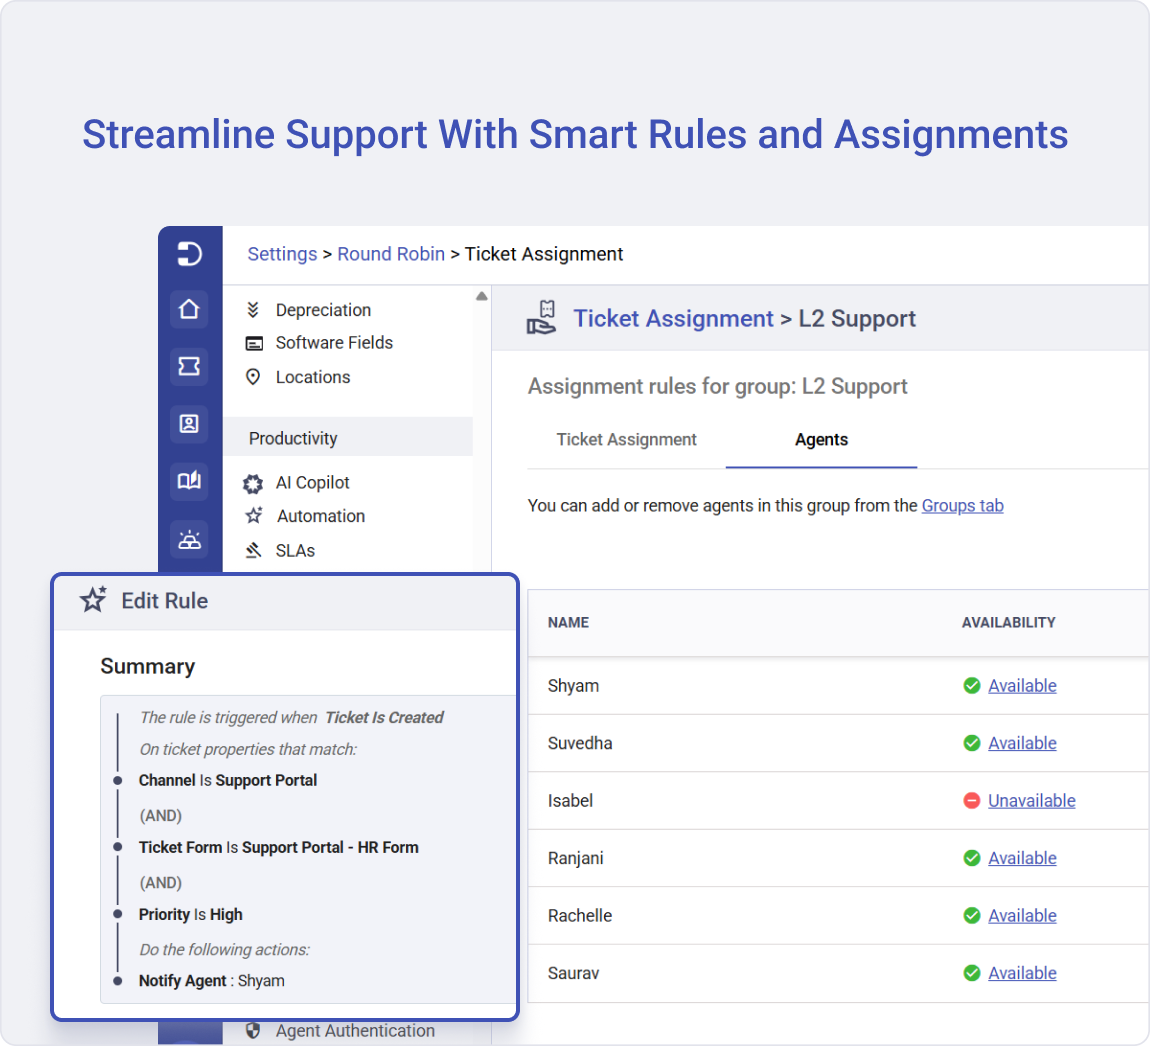Click the AI Copilot icon
This screenshot has height=1046, width=1150.
[253, 483]
